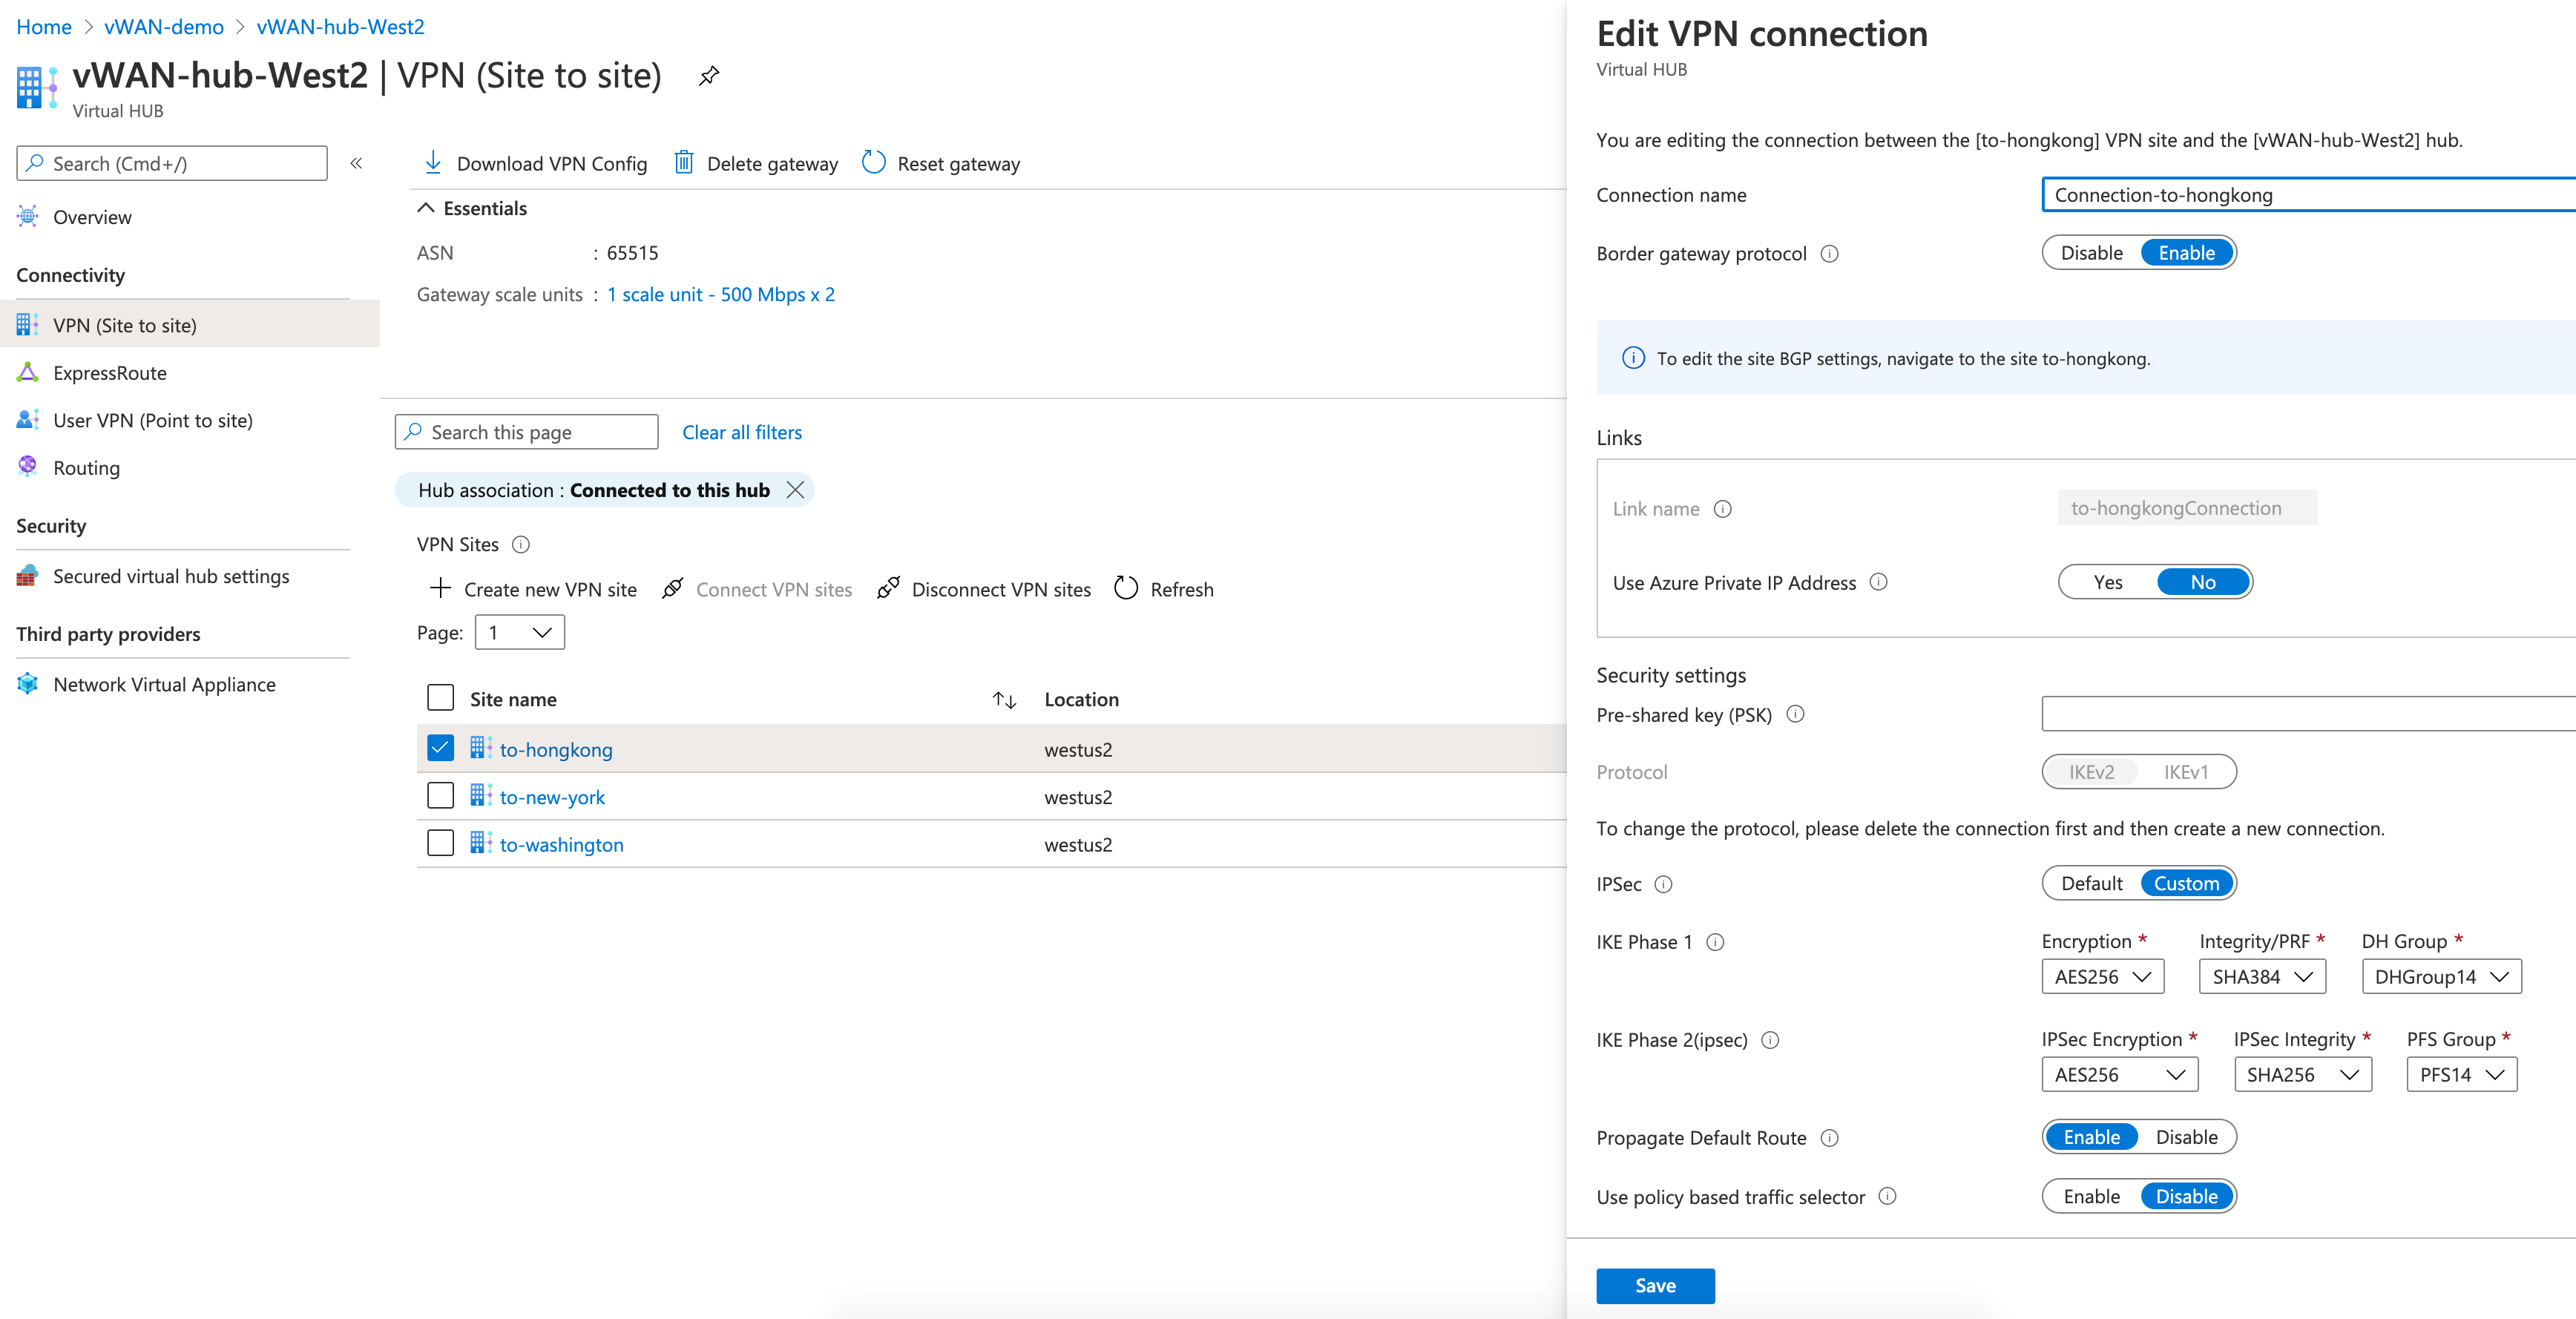The height and width of the screenshot is (1319, 2576).
Task: Click the Pre-shared key input field
Action: (2308, 714)
